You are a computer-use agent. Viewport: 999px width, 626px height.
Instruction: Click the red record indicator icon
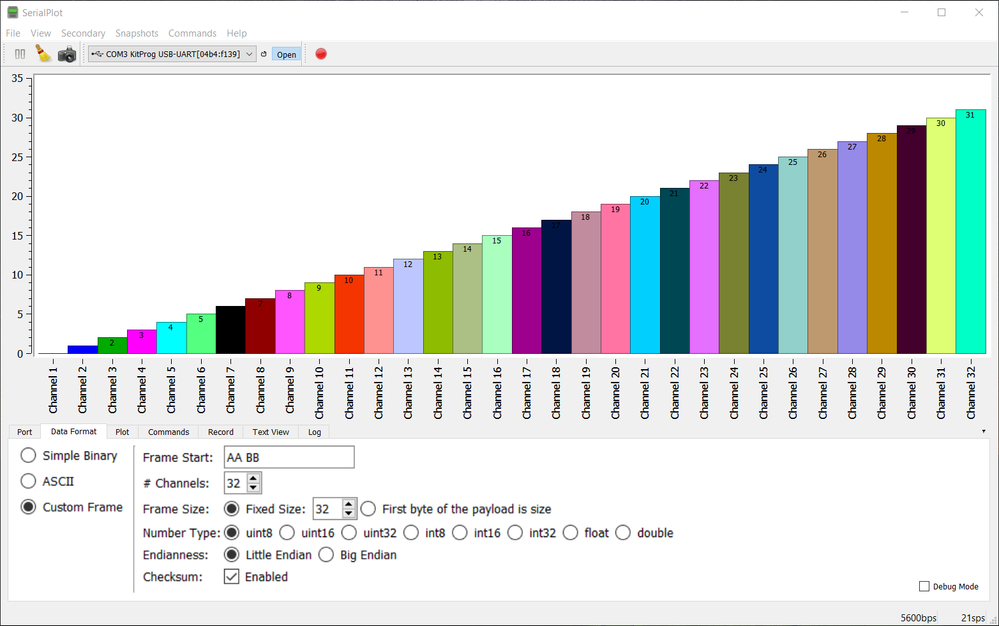pos(320,54)
